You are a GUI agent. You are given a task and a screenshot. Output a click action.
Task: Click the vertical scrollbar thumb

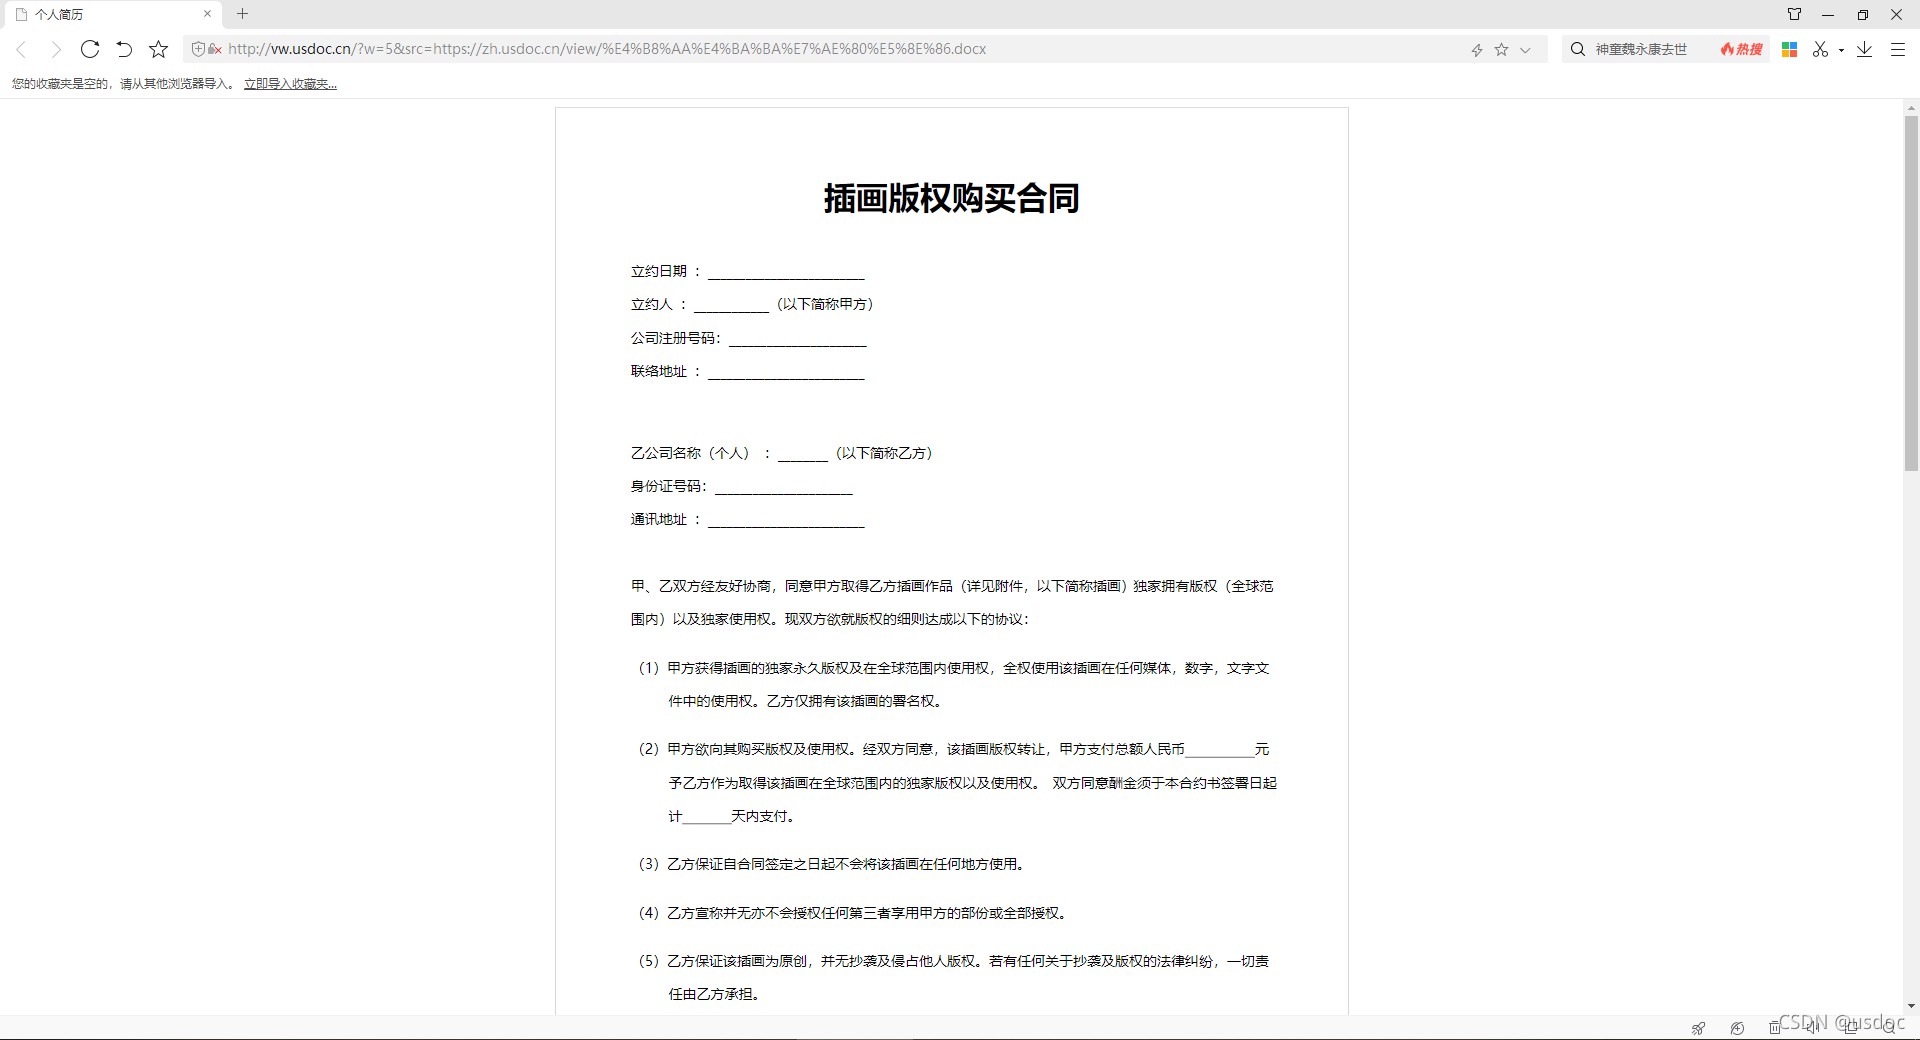[1911, 292]
